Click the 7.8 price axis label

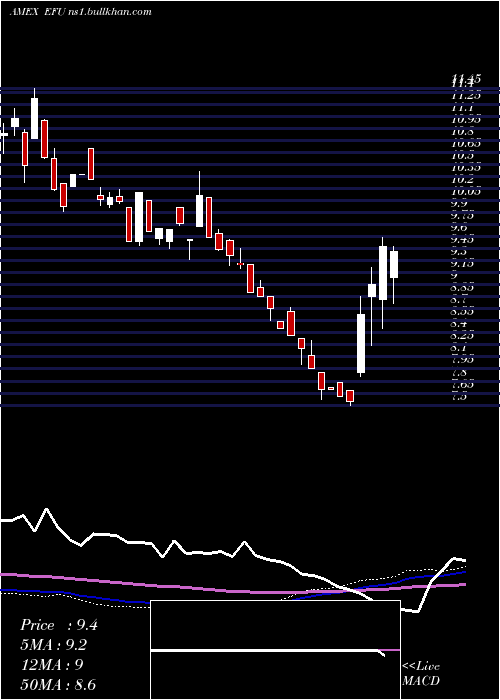tap(461, 372)
